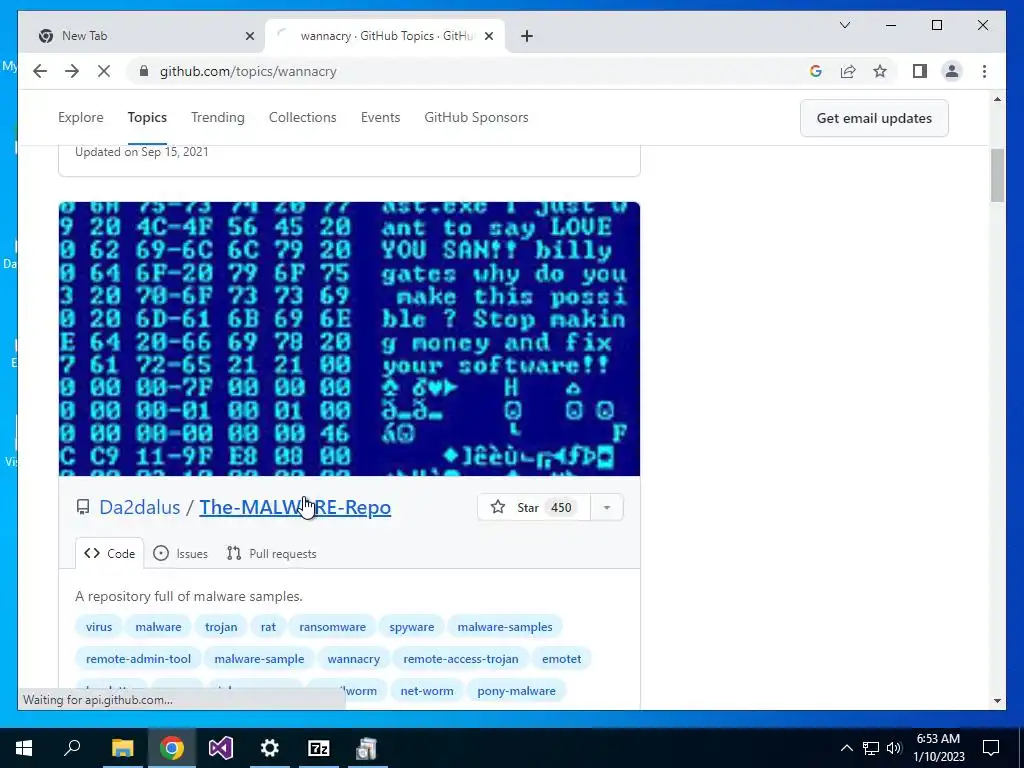This screenshot has height=768, width=1024.
Task: Open Chrome profile avatar menu
Action: click(952, 71)
